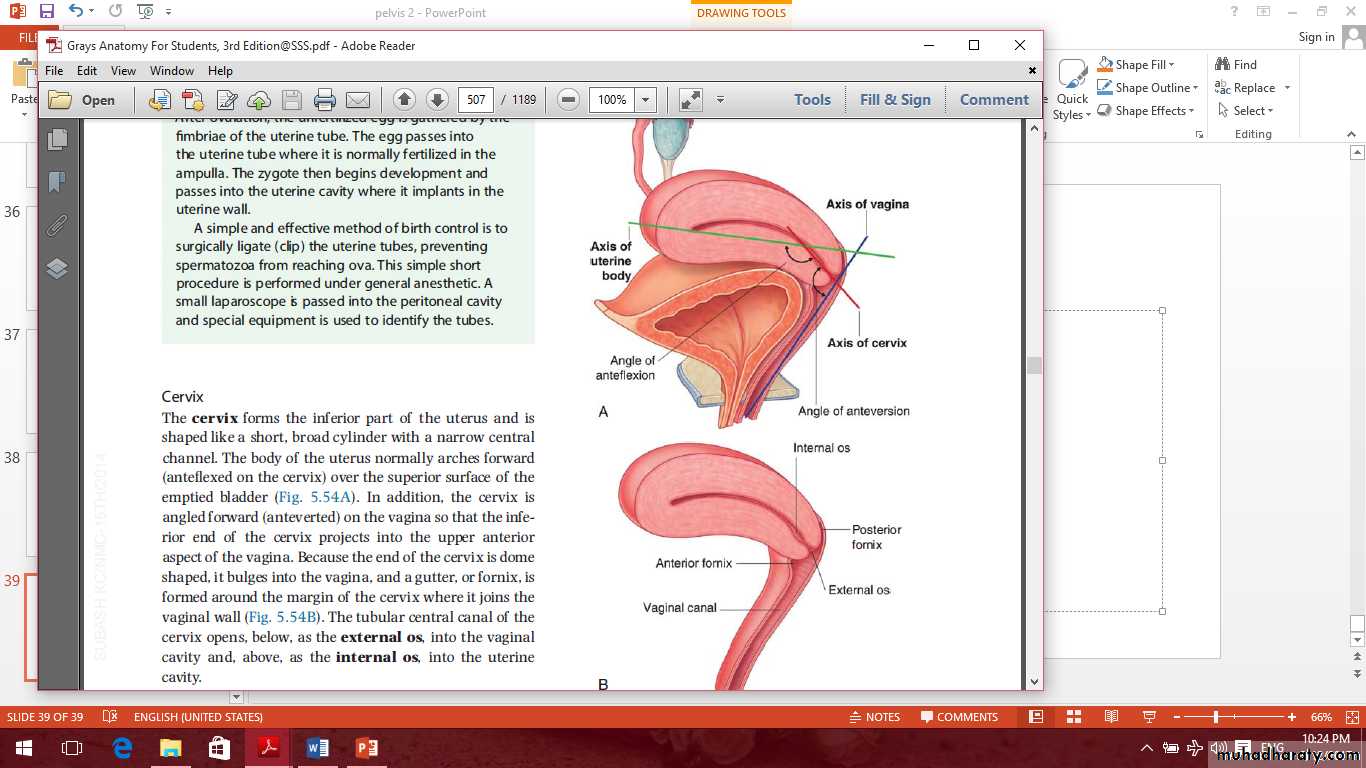Toggle the Bookmarks panel
1366x768 pixels.
coord(57,182)
